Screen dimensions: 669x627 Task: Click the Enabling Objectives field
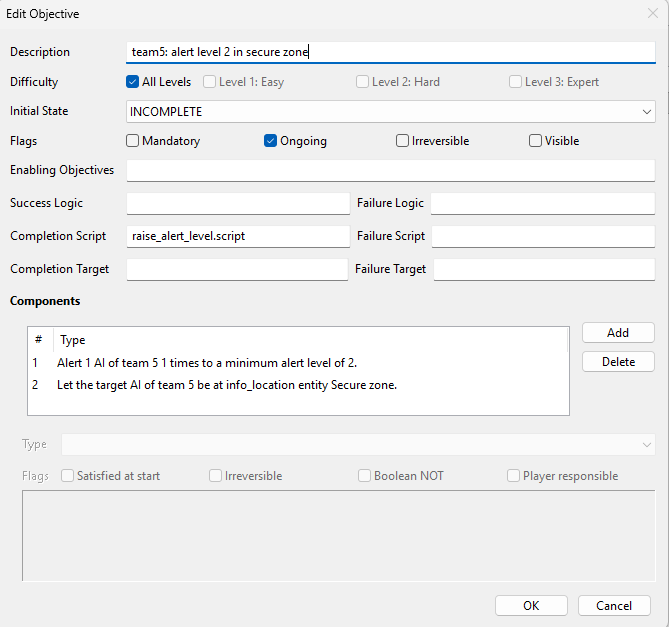click(391, 171)
